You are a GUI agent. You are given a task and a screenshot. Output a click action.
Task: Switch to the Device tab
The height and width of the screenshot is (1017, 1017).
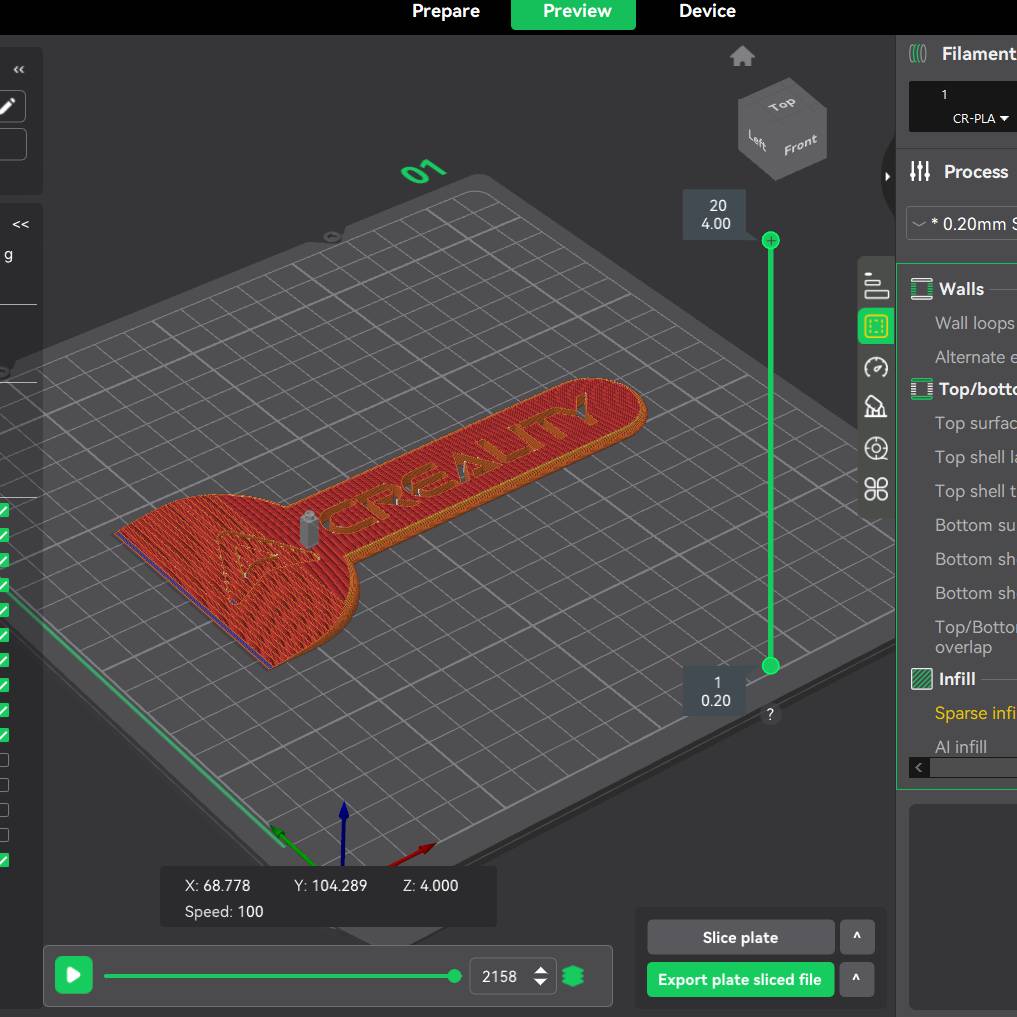(x=707, y=12)
